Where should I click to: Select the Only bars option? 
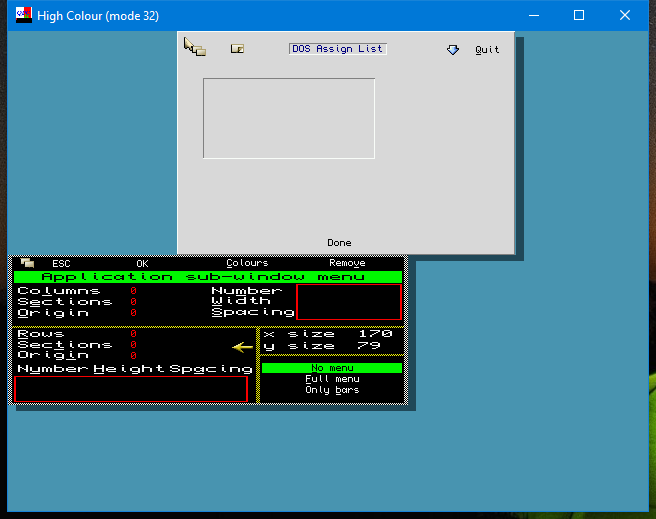(x=332, y=390)
